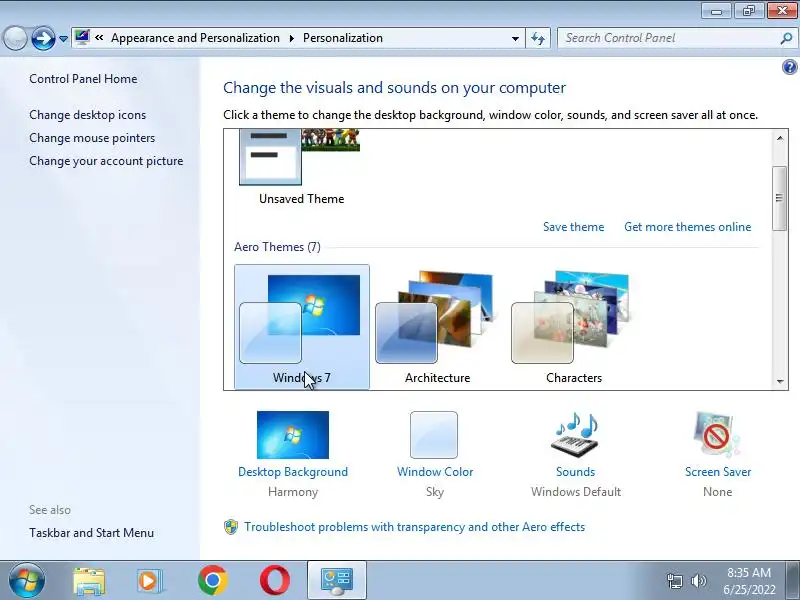Click the Save theme link
The width and height of the screenshot is (800, 600).
(573, 227)
